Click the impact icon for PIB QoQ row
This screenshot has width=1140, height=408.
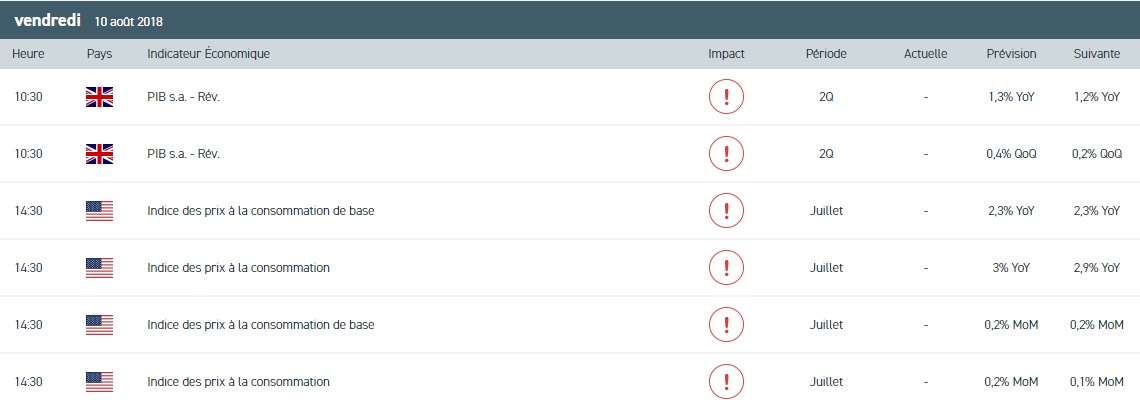726,154
